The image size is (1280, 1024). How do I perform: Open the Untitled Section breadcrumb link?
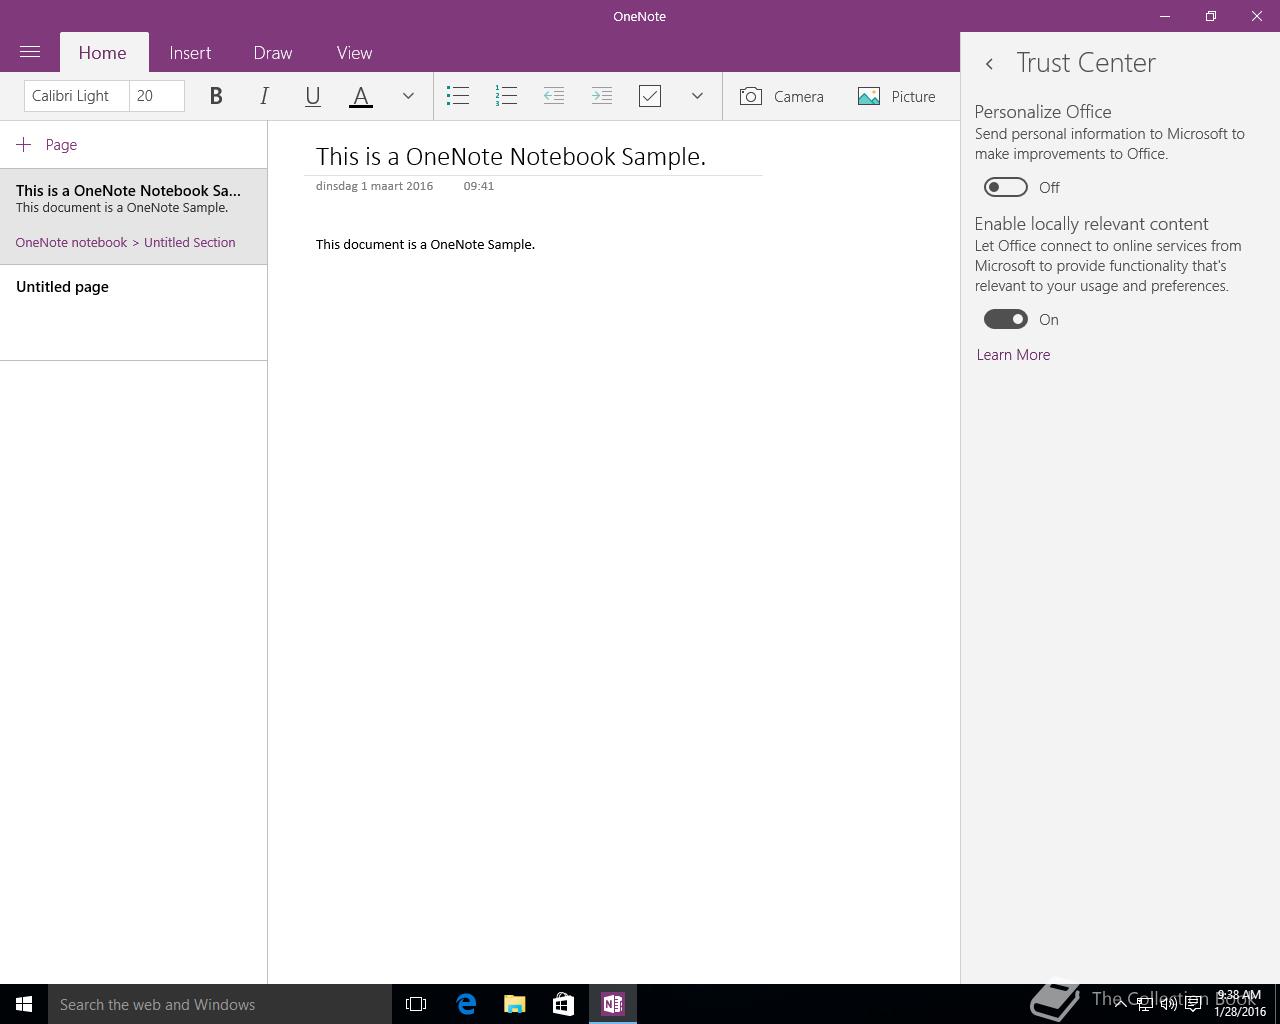coord(190,243)
